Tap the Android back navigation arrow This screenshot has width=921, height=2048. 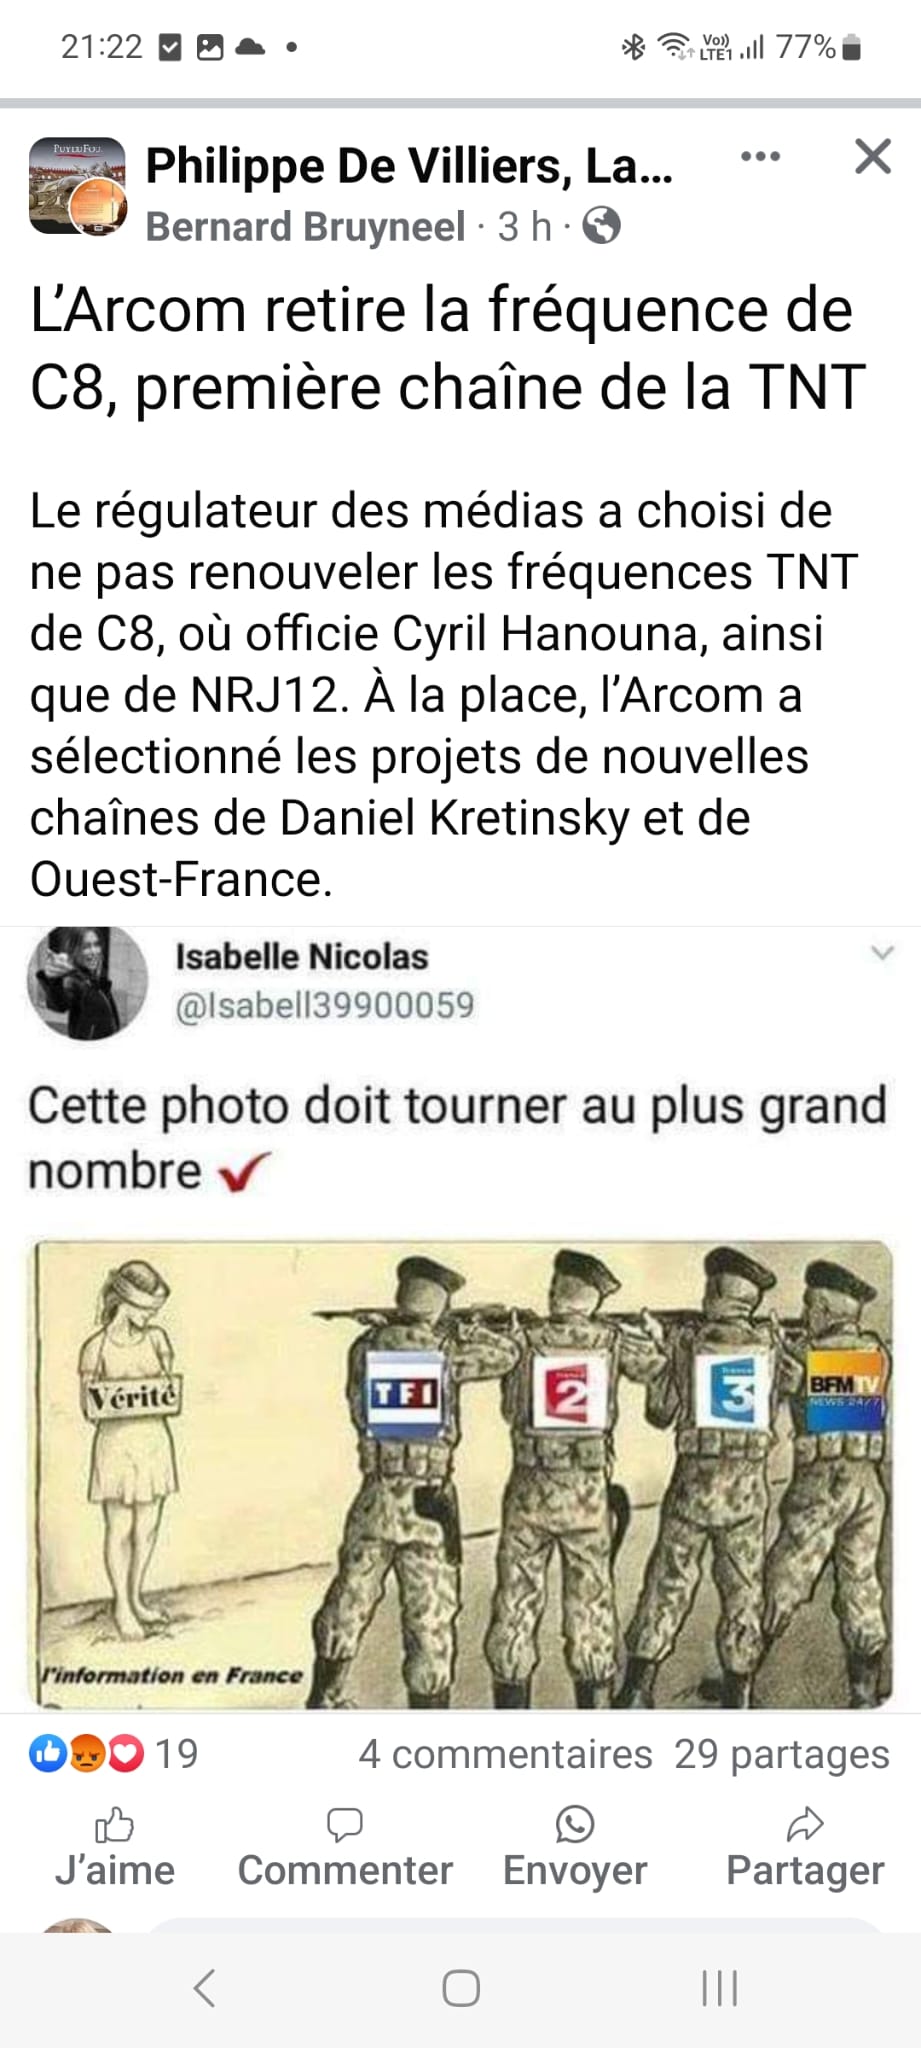[204, 1988]
